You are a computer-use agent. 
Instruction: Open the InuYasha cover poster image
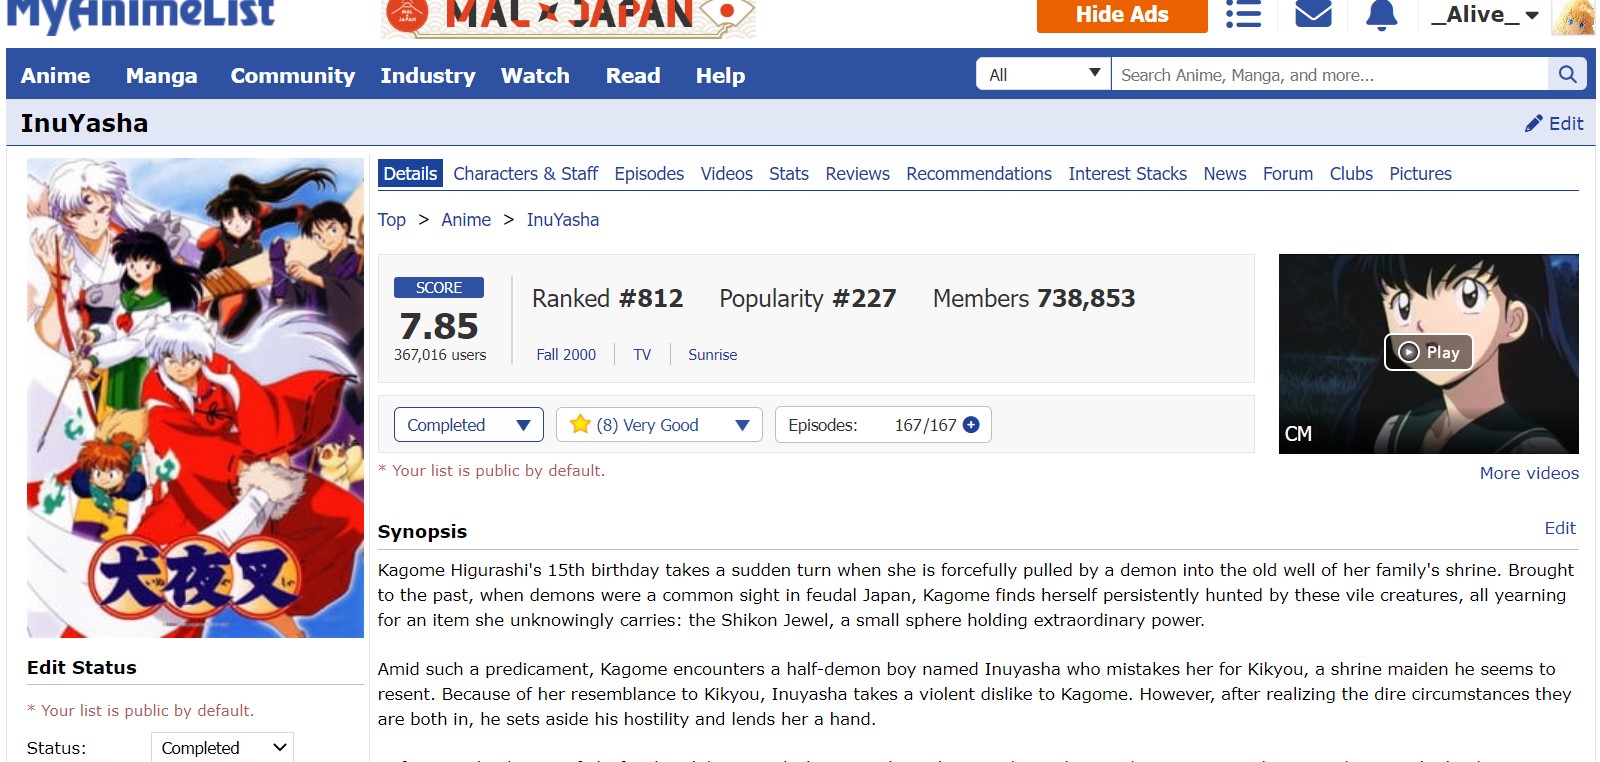[195, 398]
